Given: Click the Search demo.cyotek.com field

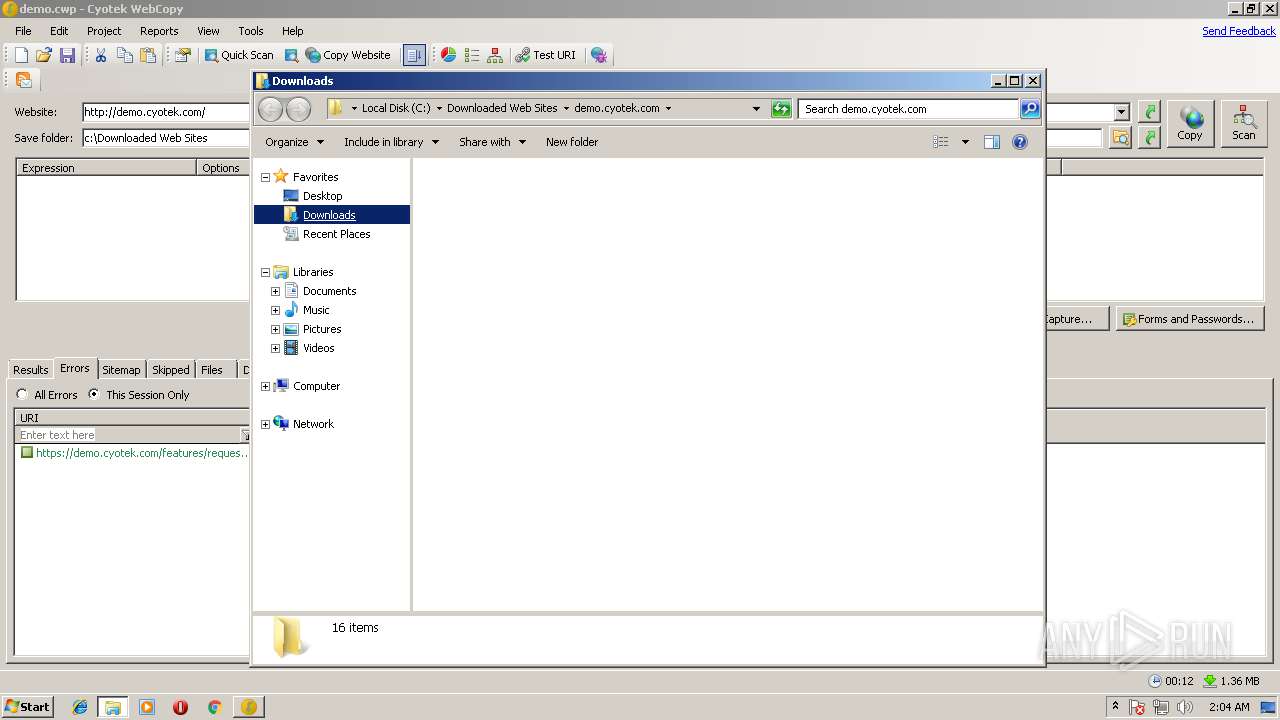Looking at the screenshot, I should (x=909, y=109).
